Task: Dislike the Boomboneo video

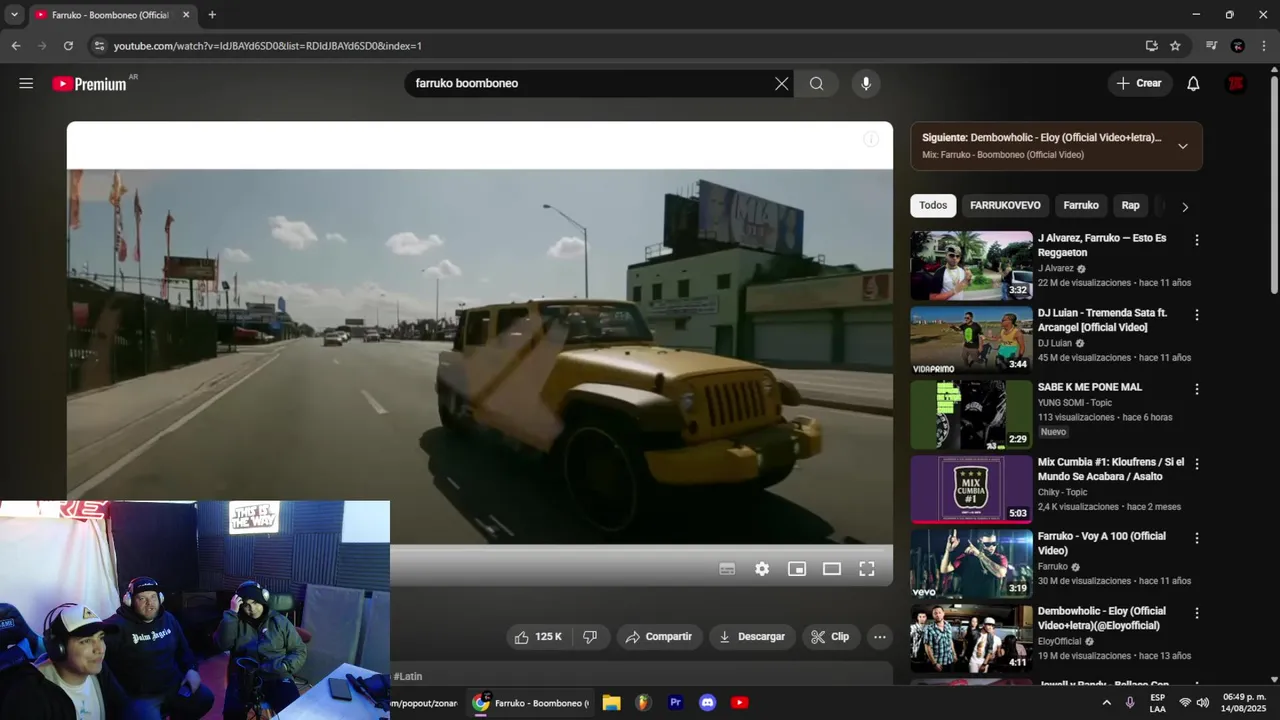Action: (590, 637)
